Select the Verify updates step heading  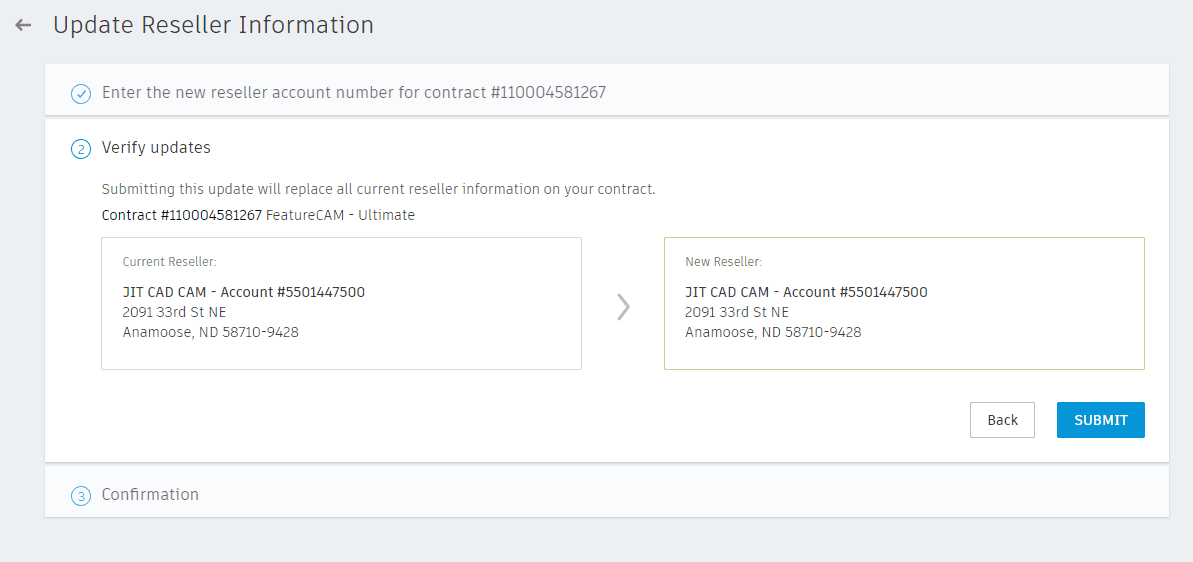point(156,148)
